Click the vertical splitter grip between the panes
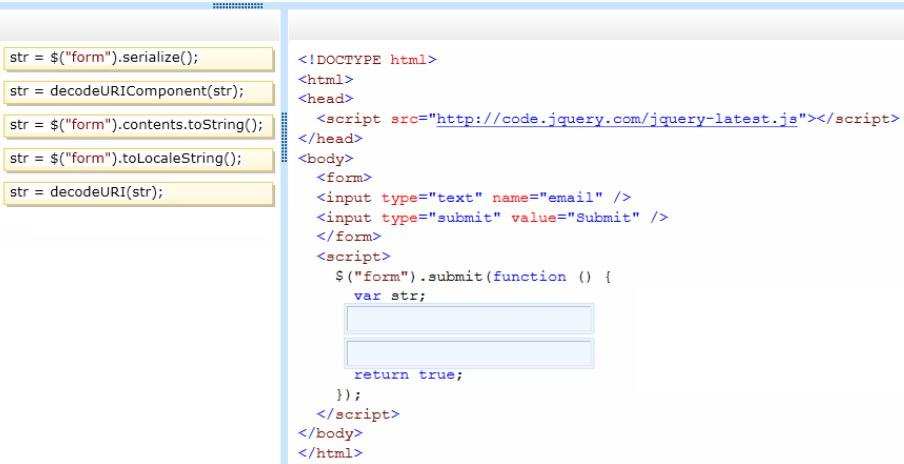 click(284, 137)
